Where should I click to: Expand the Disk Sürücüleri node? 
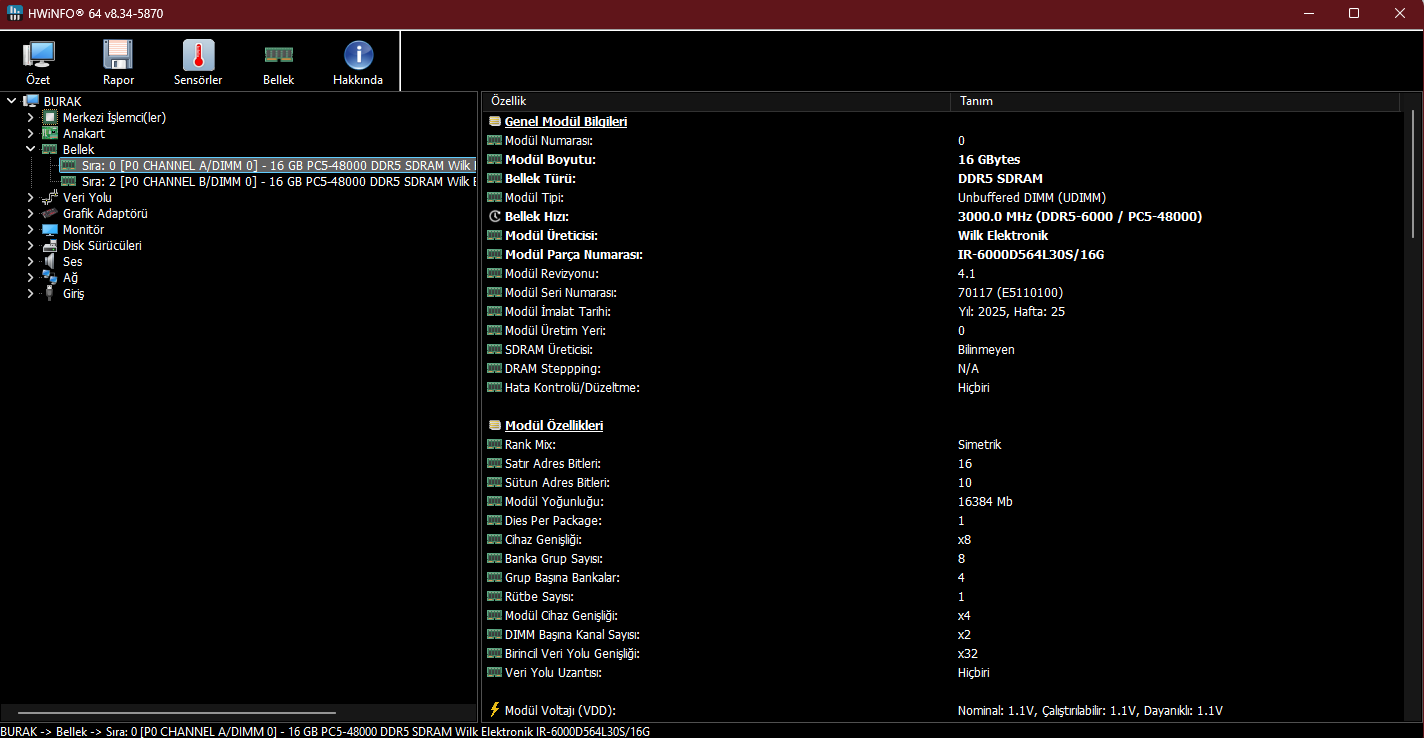30,245
